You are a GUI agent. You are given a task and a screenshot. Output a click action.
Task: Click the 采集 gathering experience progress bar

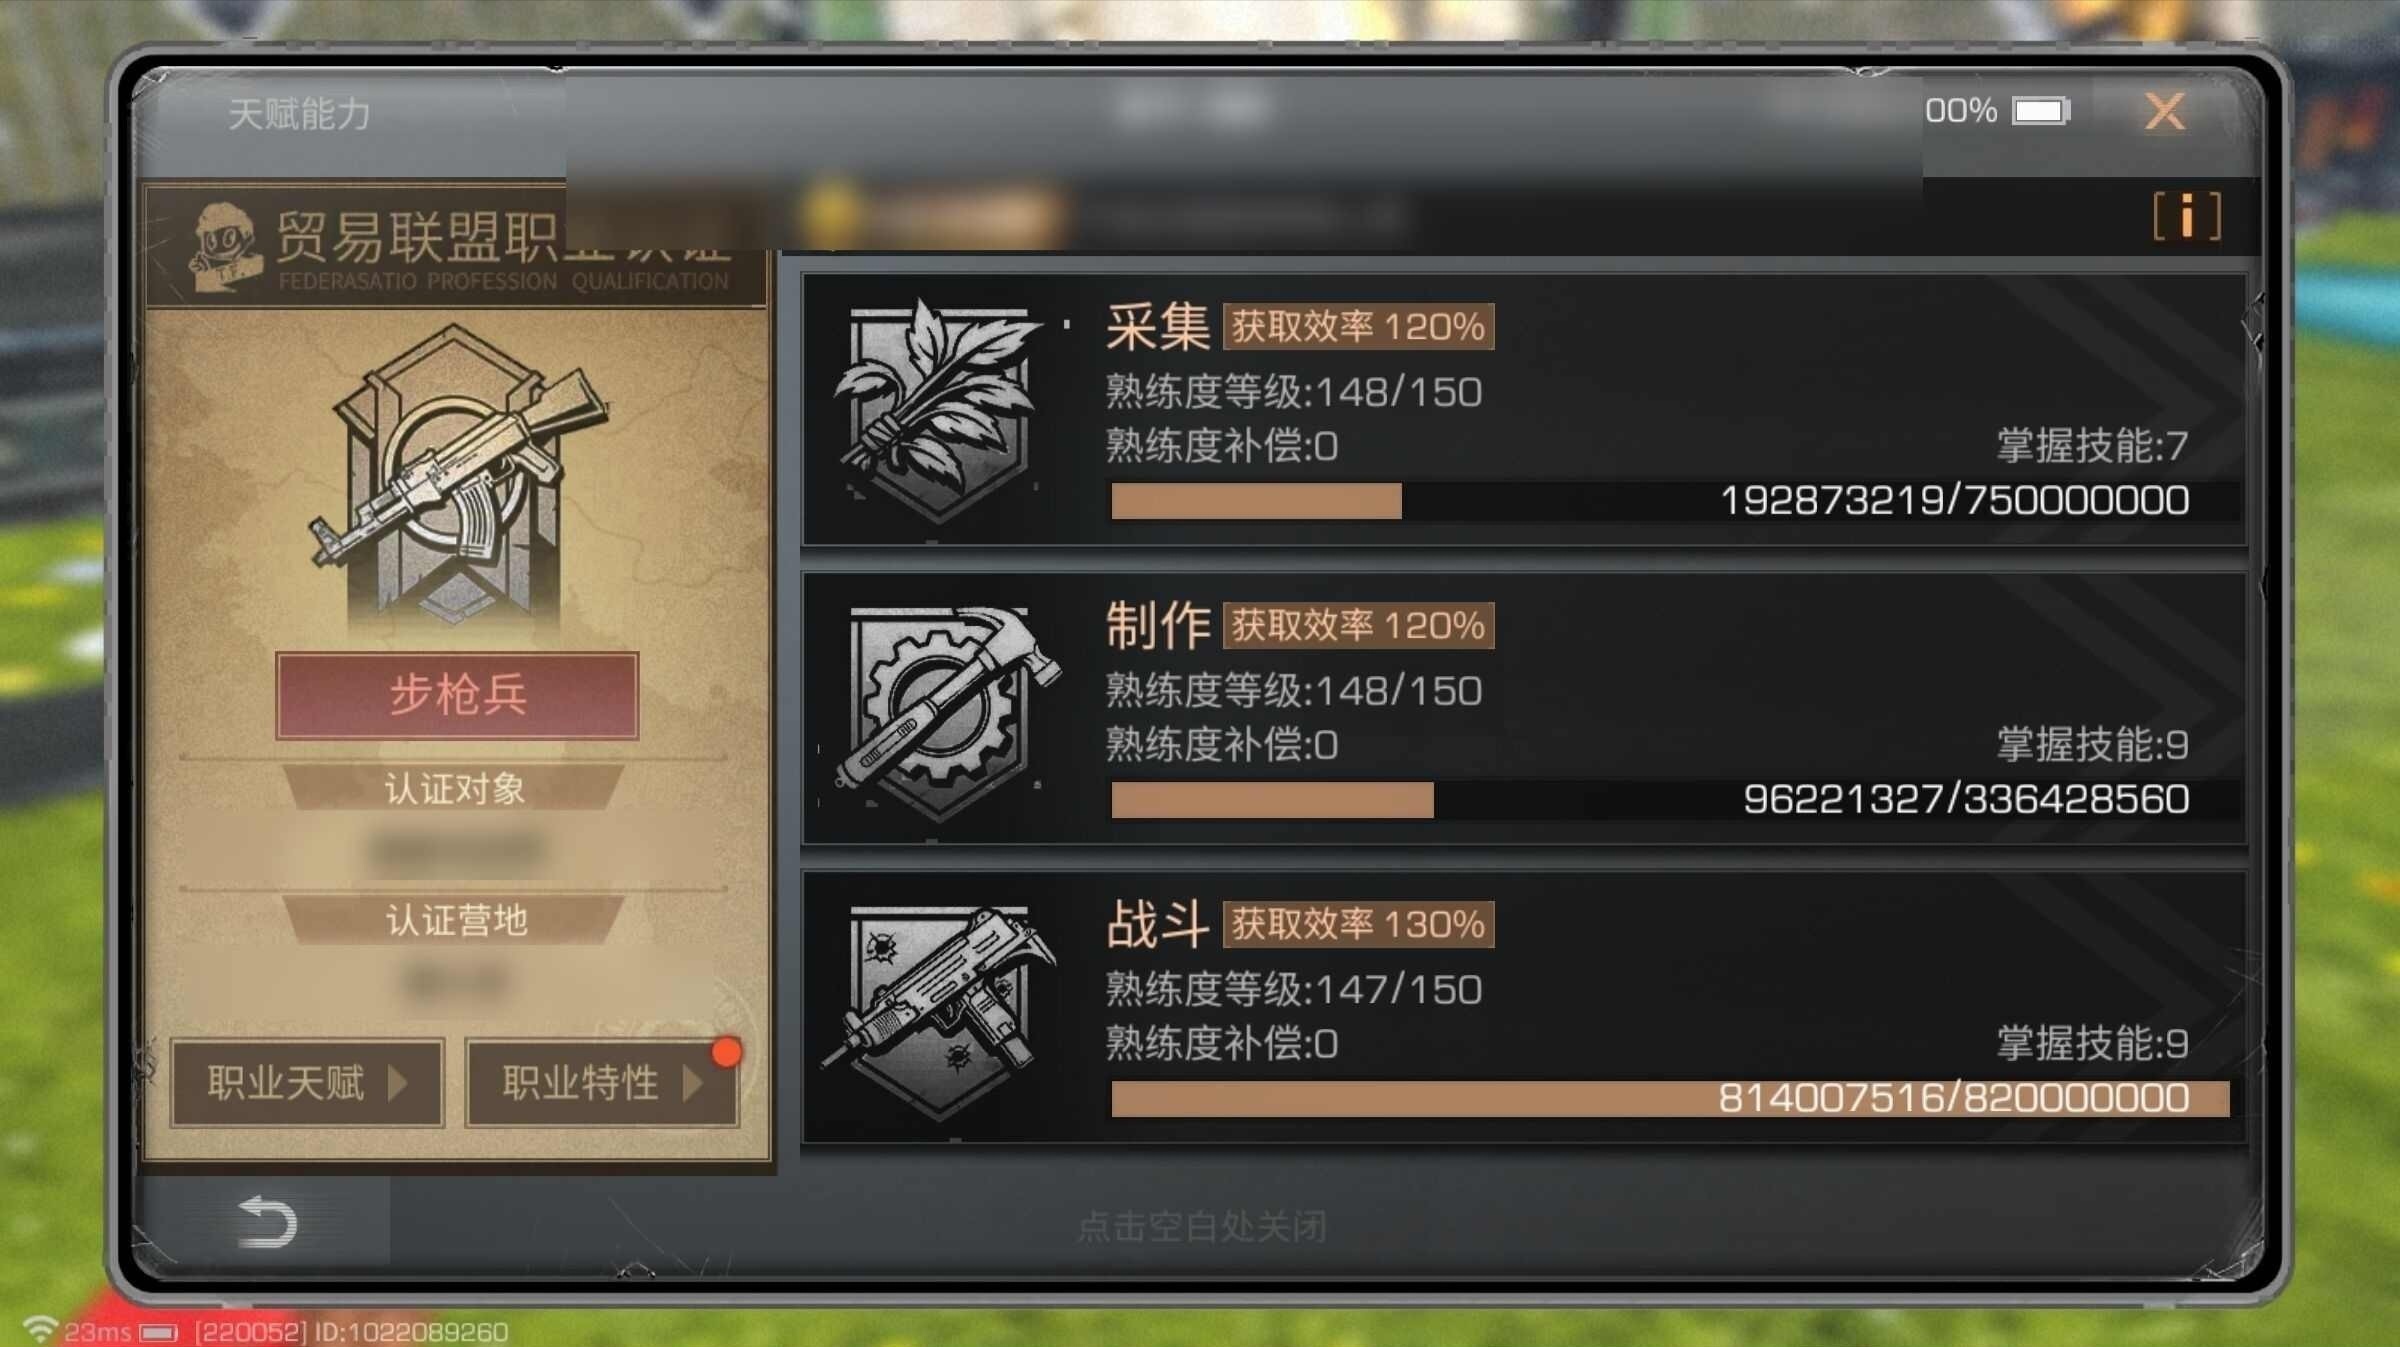(x=1670, y=500)
